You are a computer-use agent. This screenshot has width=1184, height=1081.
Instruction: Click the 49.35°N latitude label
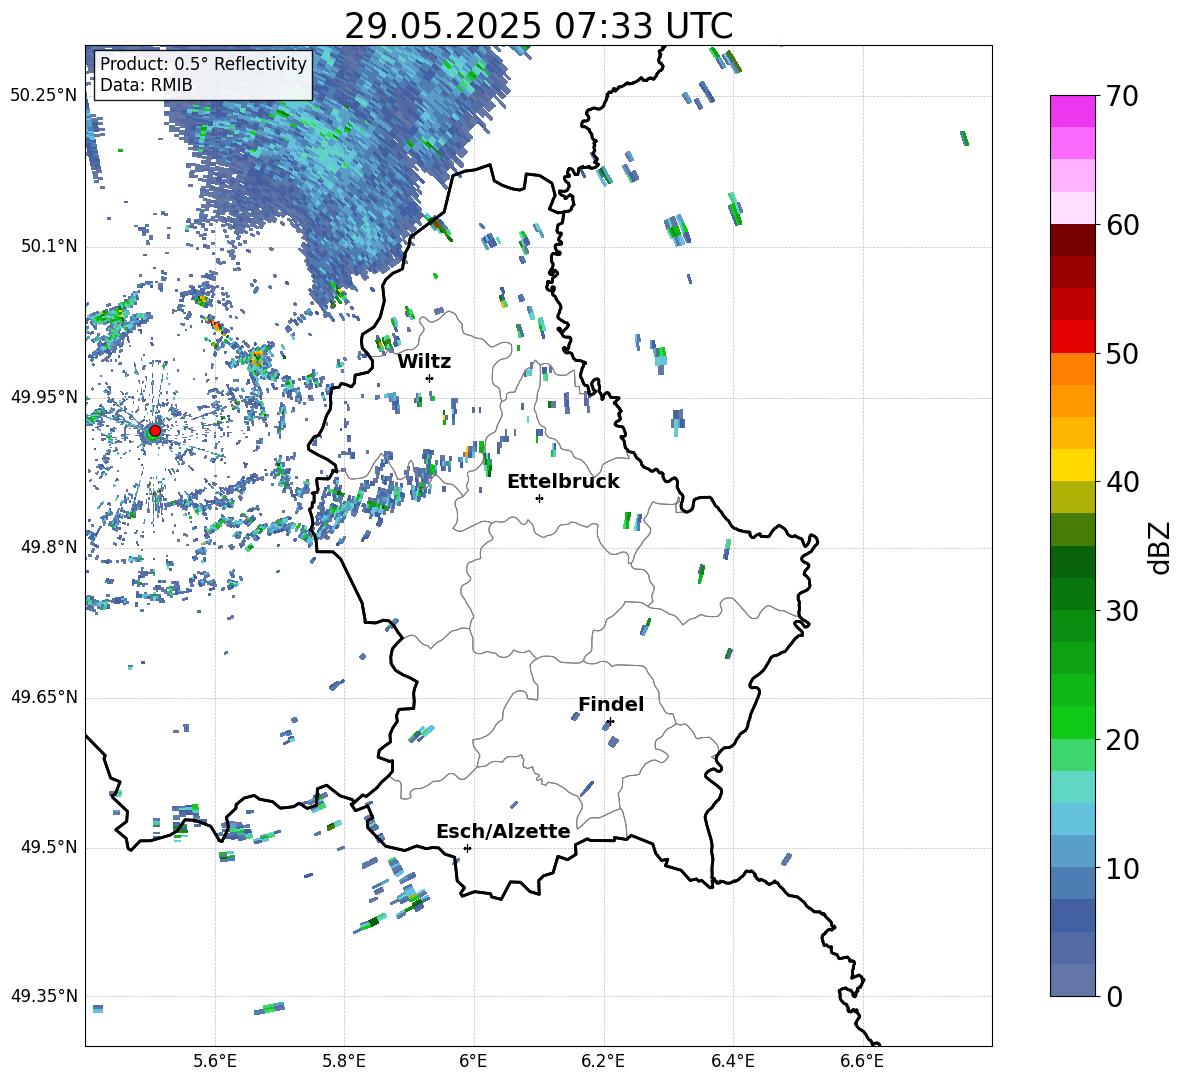pos(44,996)
